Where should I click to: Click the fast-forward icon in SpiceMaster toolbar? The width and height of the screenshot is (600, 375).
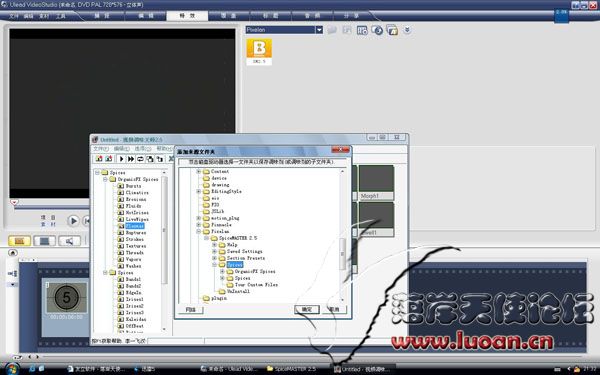pyautogui.click(x=131, y=159)
